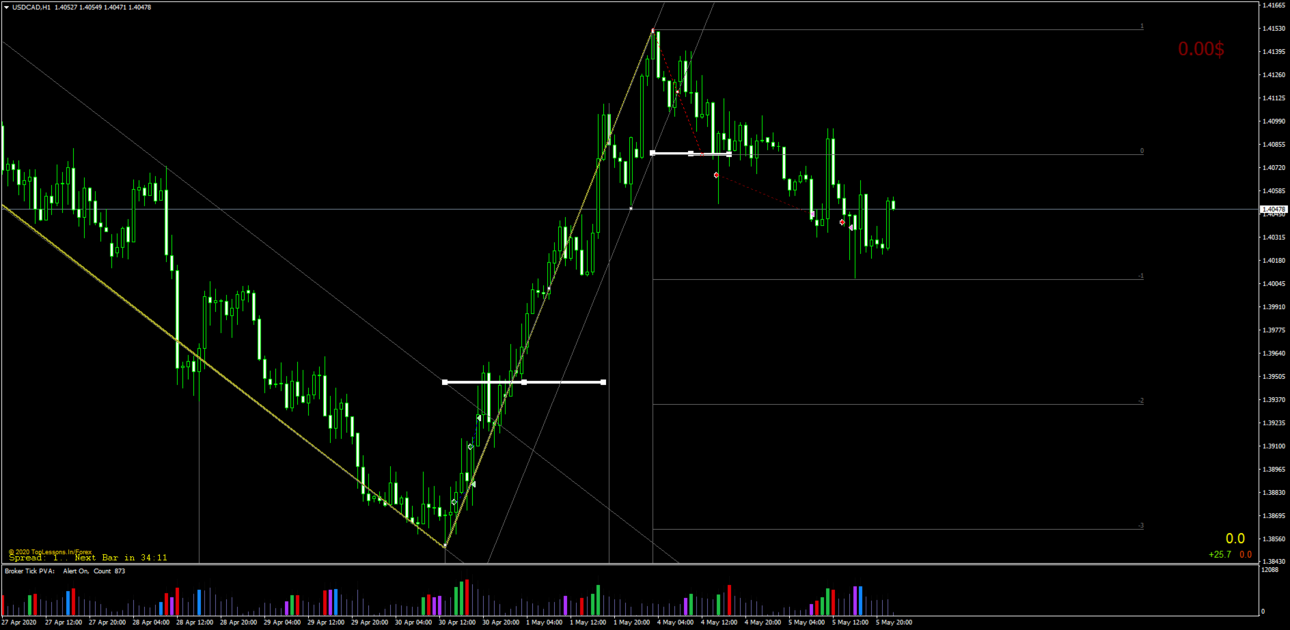Screen dimensions: 1290x630
Task: Click the 1.40720 price scale label
Action: [x=1275, y=168]
